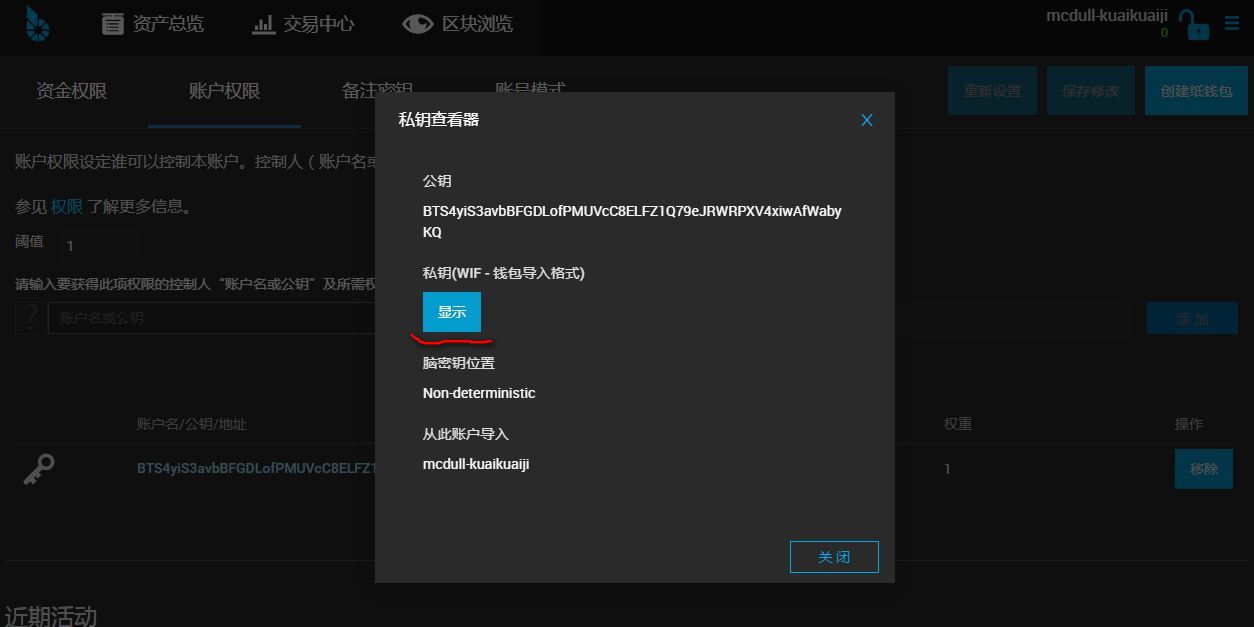This screenshot has width=1254, height=627.
Task: Remove the listed controller with 移除
Action: click(1203, 469)
